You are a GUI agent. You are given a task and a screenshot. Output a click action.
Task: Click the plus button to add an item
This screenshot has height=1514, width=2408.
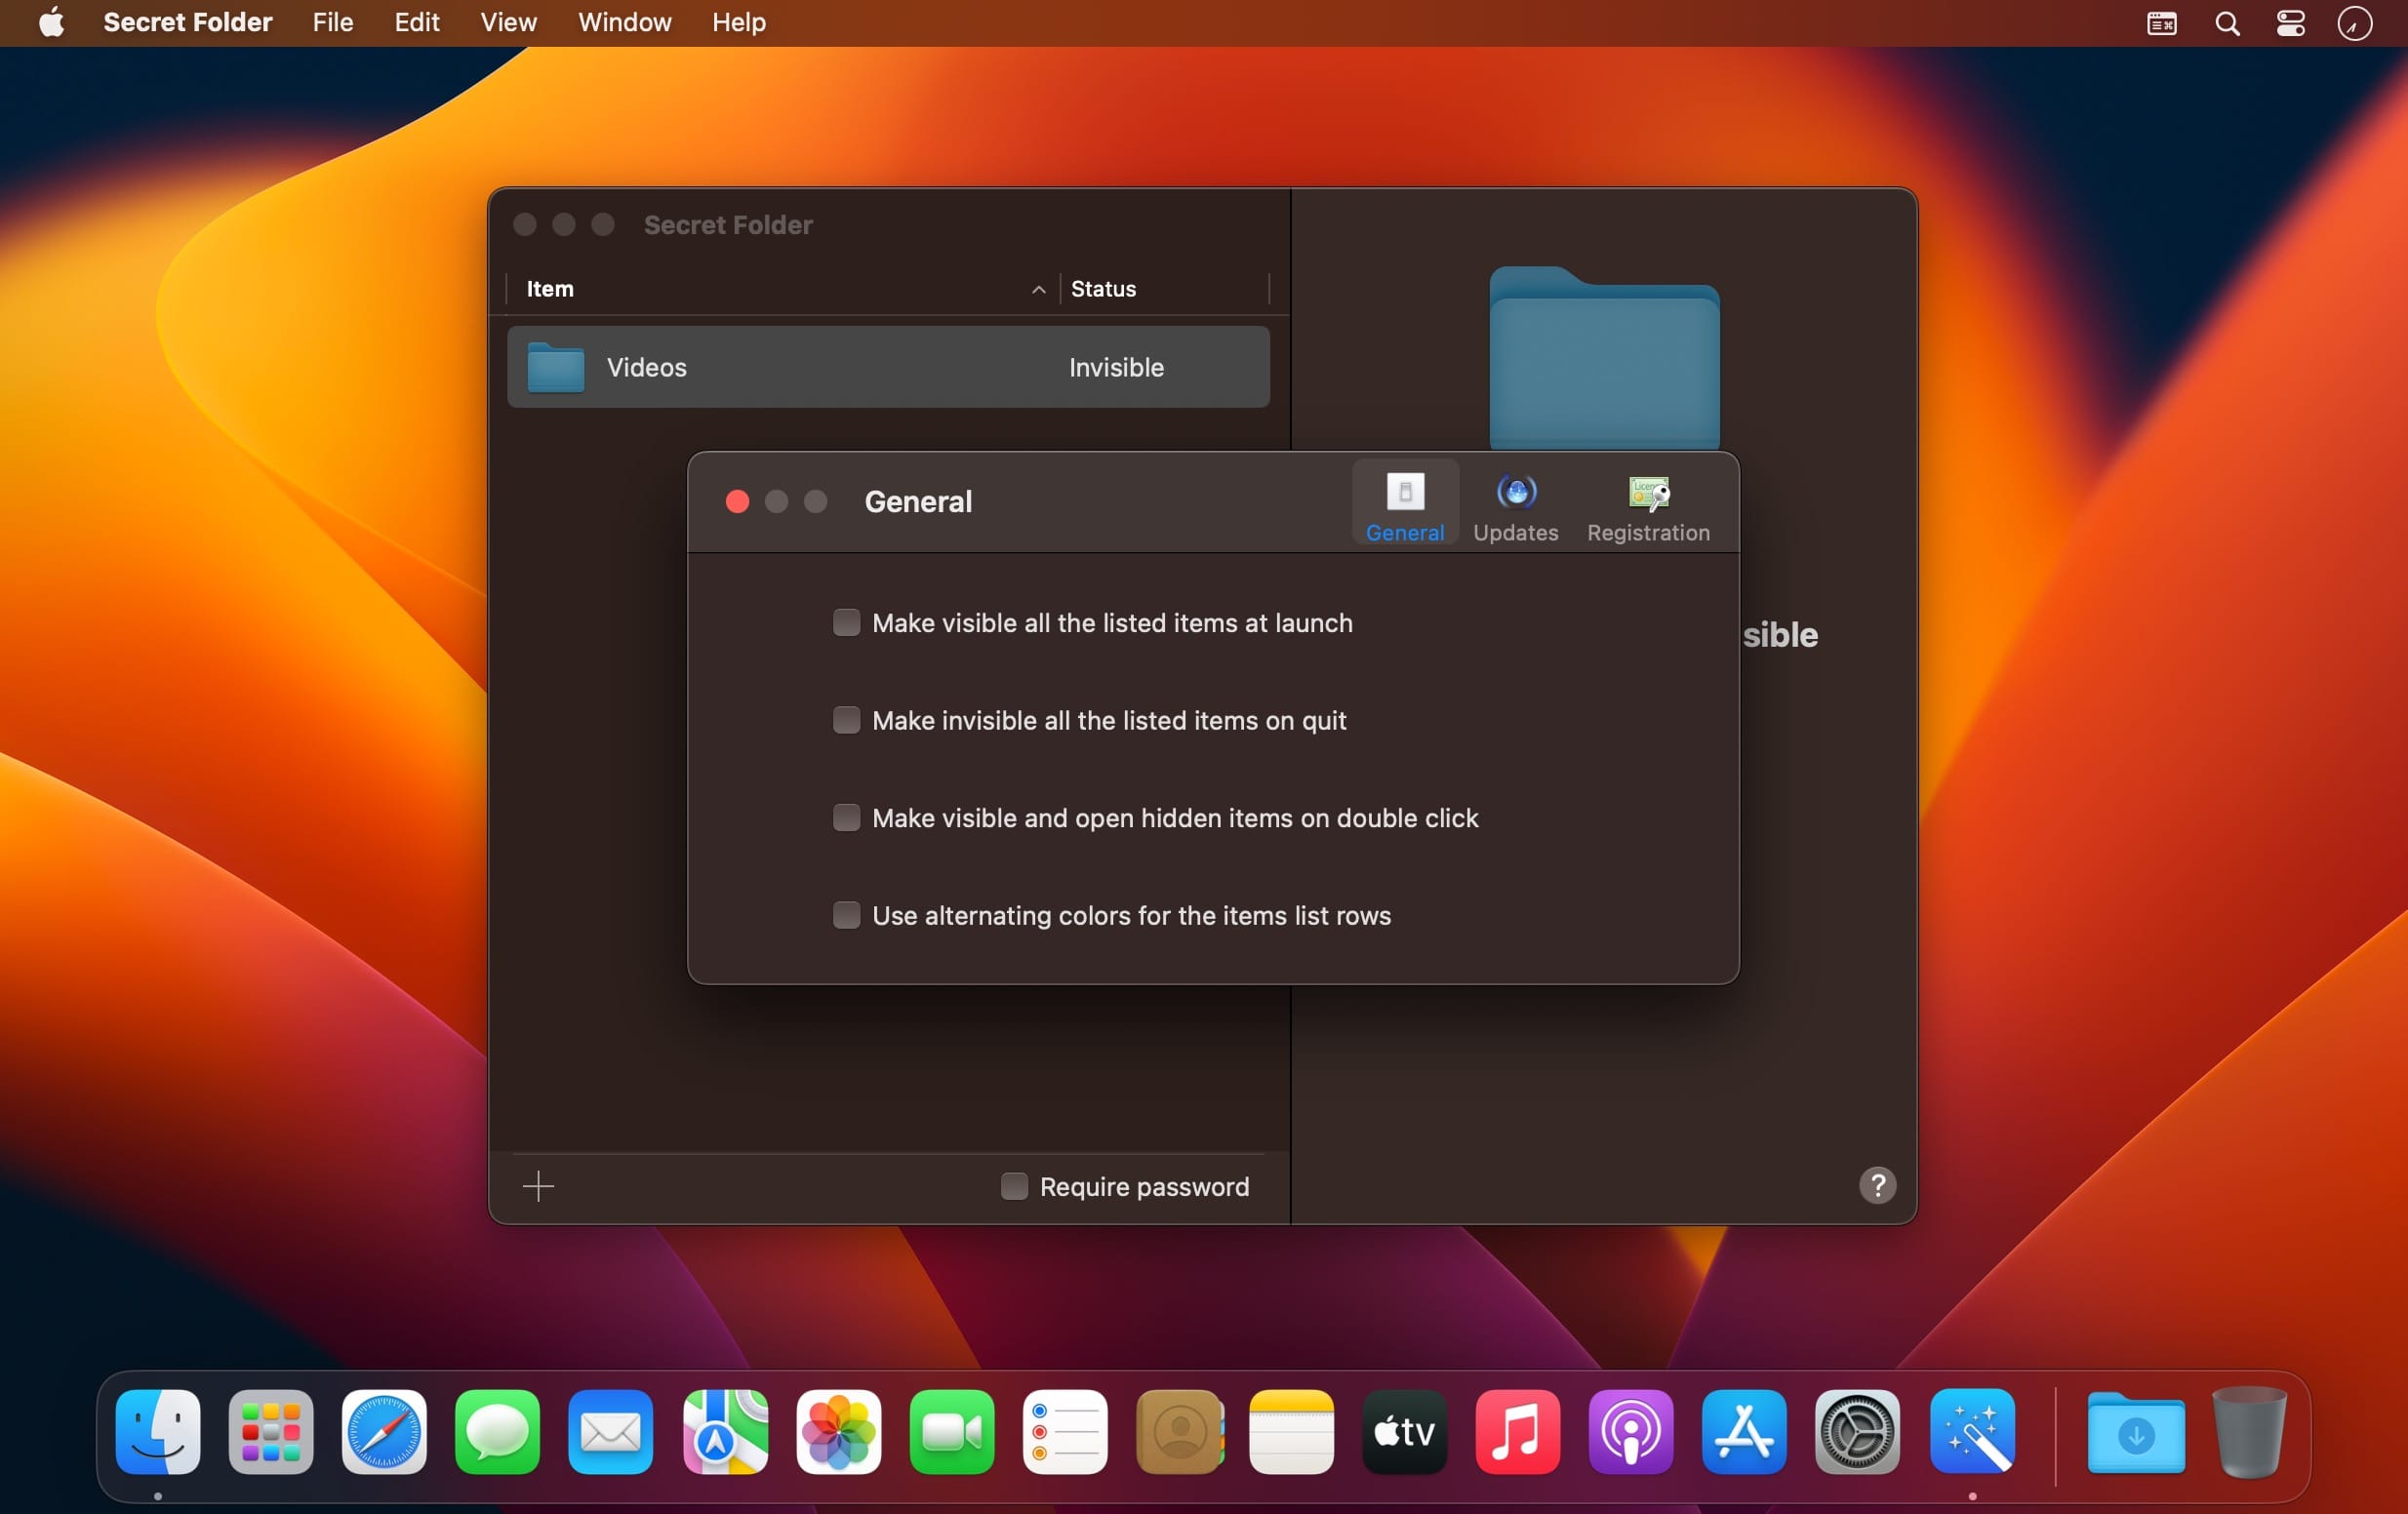(x=538, y=1186)
